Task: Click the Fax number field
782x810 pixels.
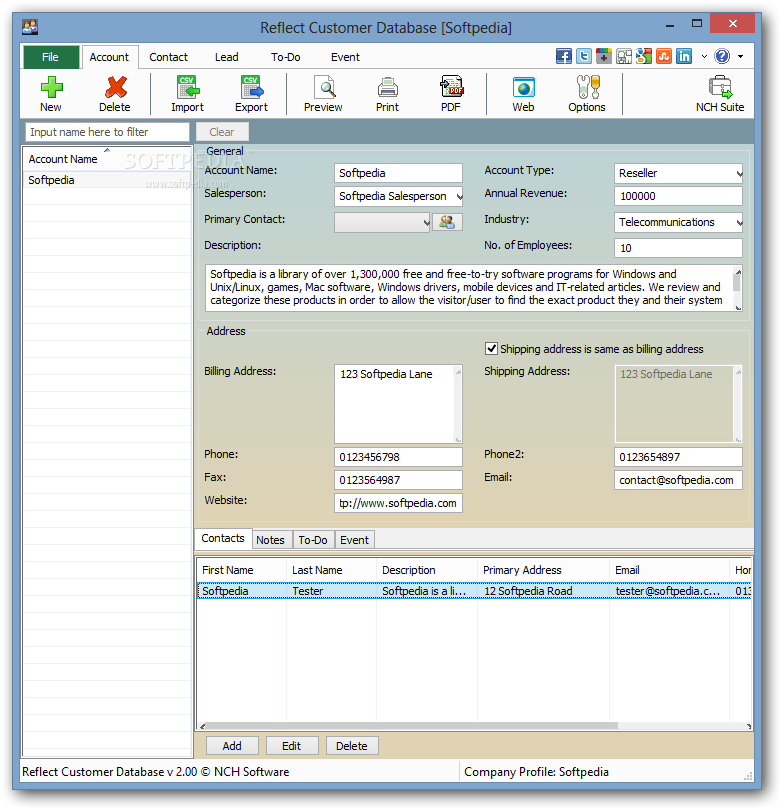Action: [398, 480]
